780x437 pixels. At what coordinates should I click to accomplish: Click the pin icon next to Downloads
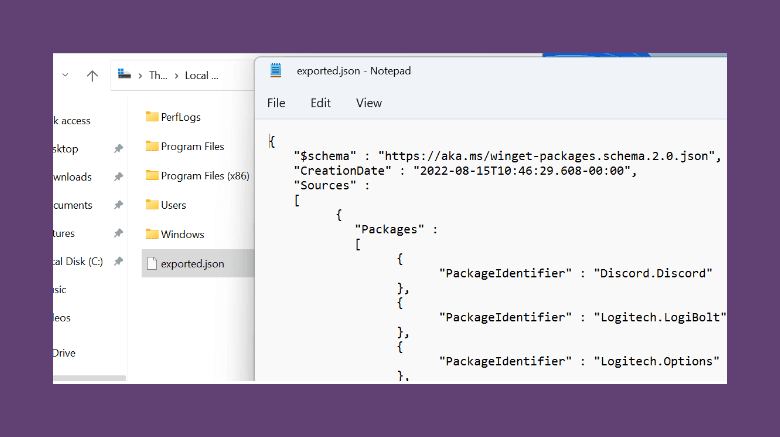pyautogui.click(x=118, y=177)
